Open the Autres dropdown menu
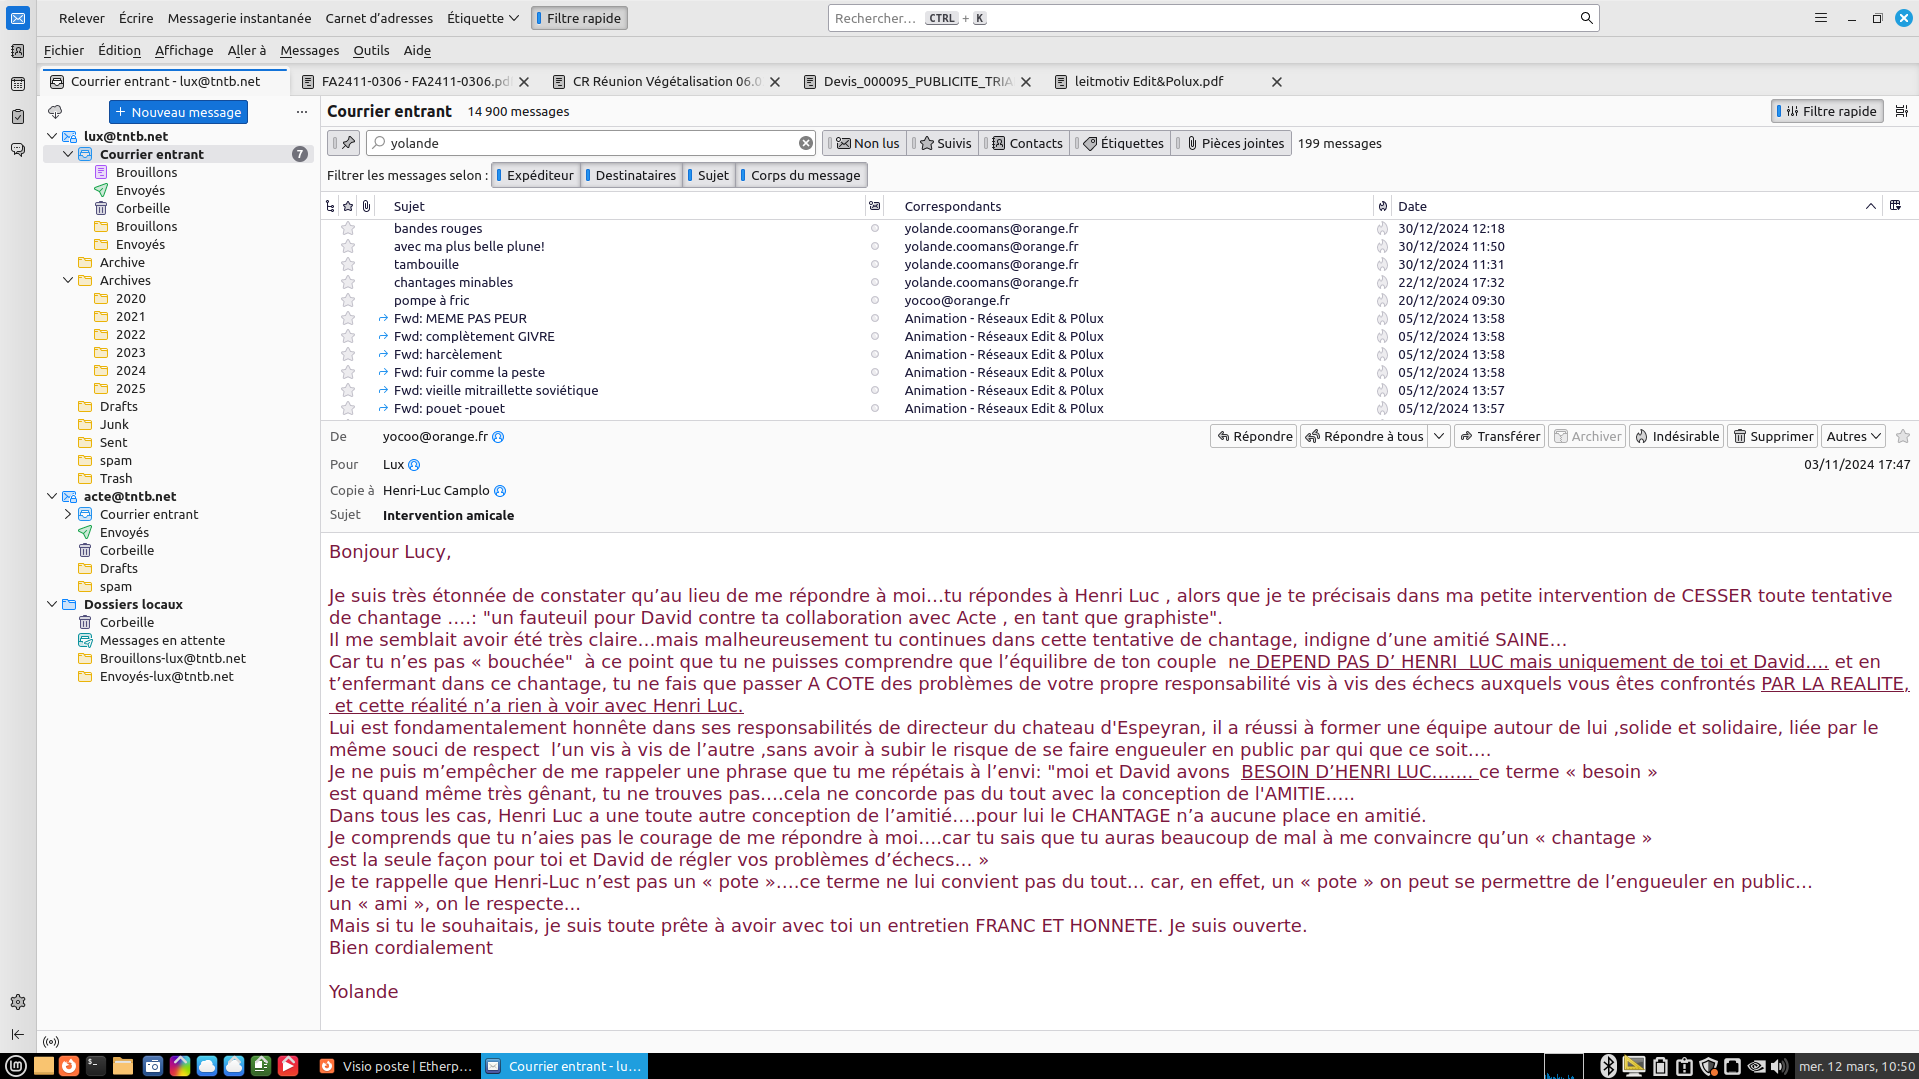 1853,436
